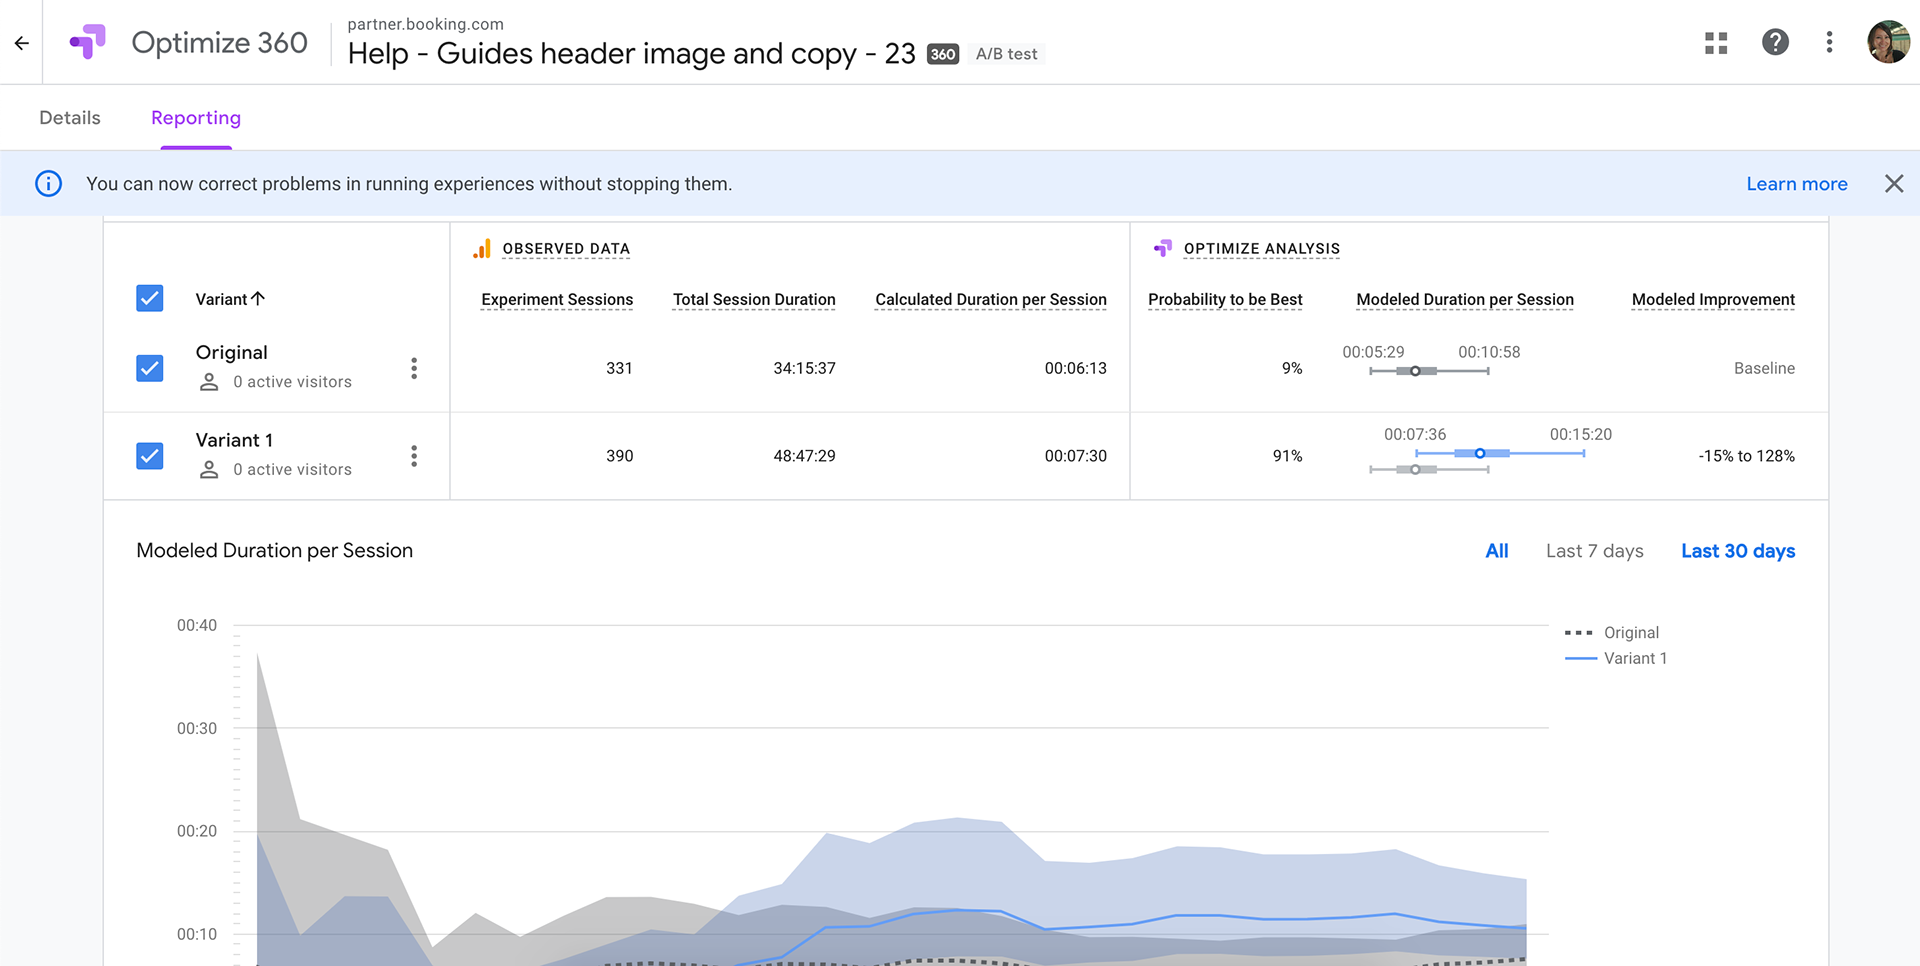The image size is (1920, 966).
Task: Sort by the Variant column header
Action: [x=230, y=299]
